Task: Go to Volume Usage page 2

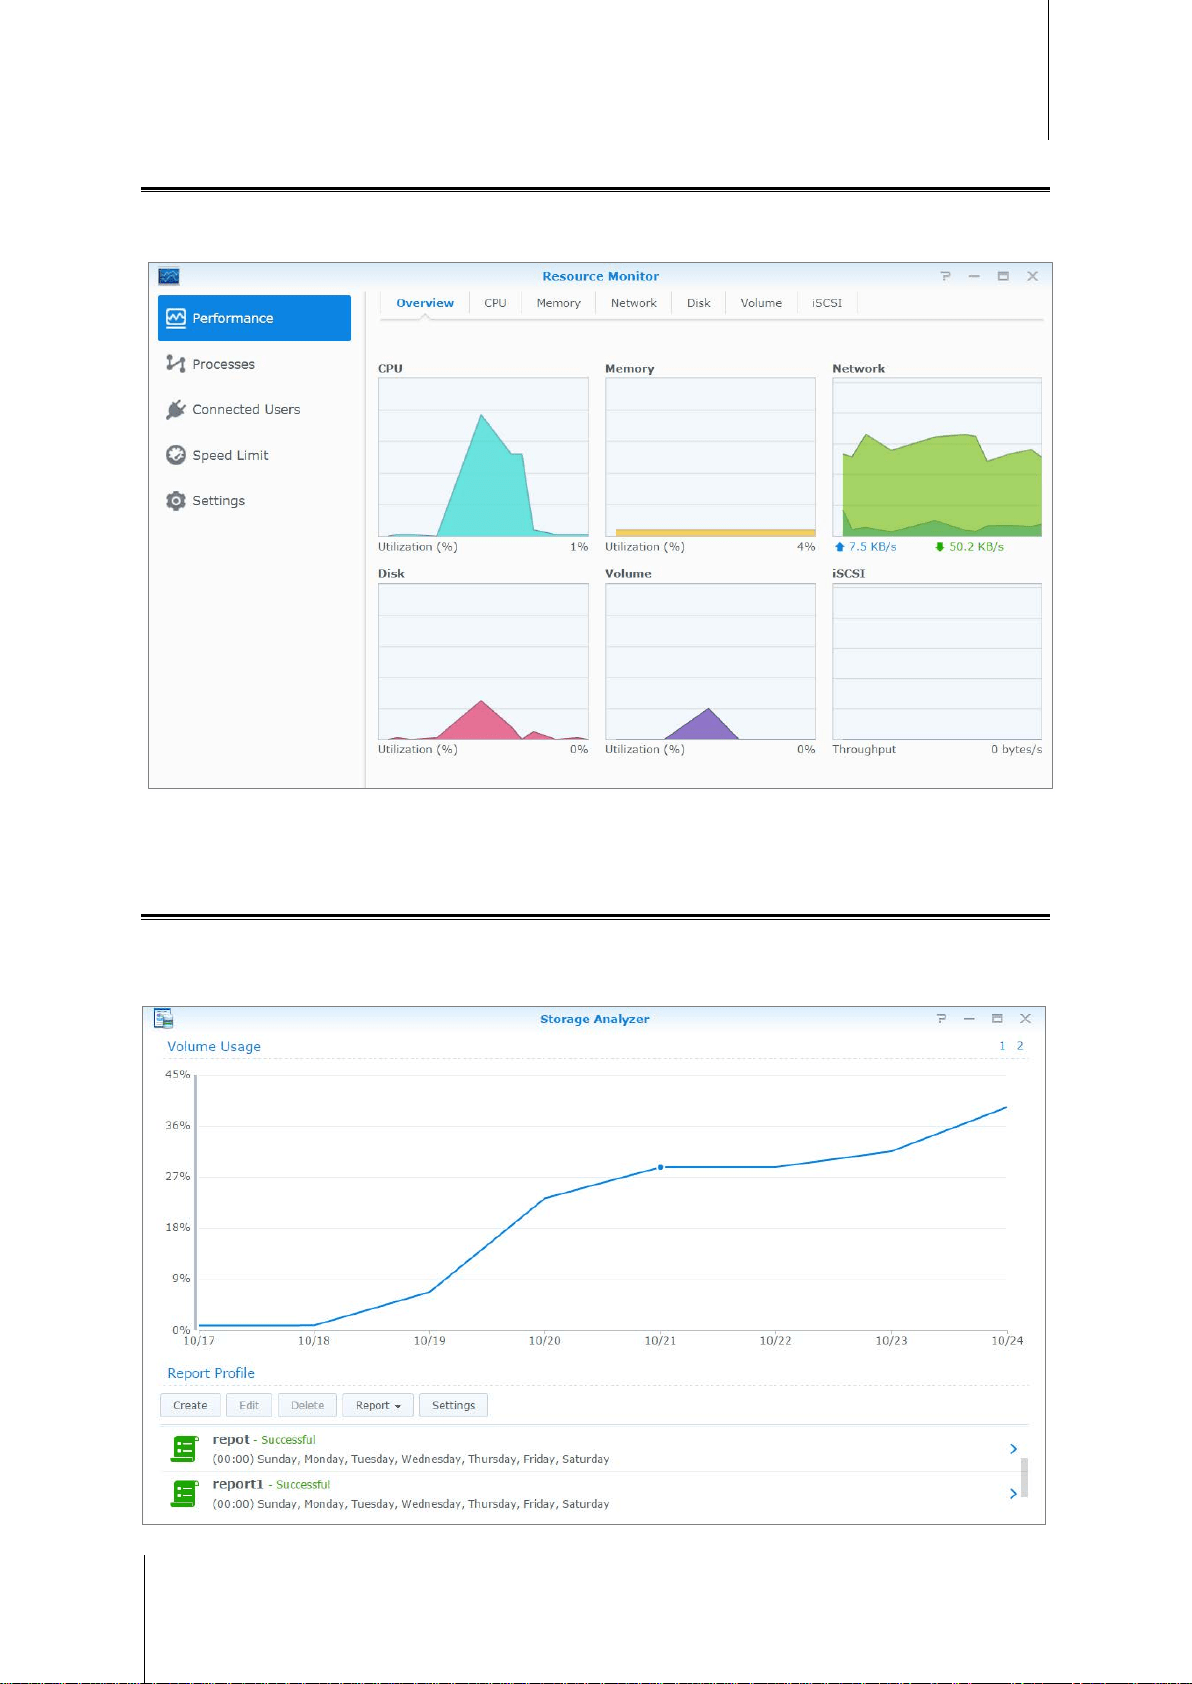Action: (x=1020, y=1046)
